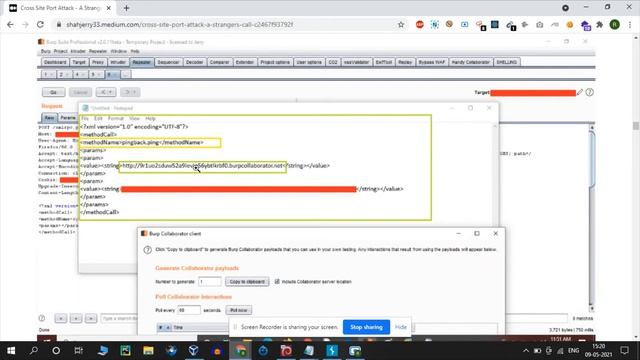Viewport: 640px width, 360px height.
Task: Open the Chrome three-dot menu
Action: click(x=630, y=24)
